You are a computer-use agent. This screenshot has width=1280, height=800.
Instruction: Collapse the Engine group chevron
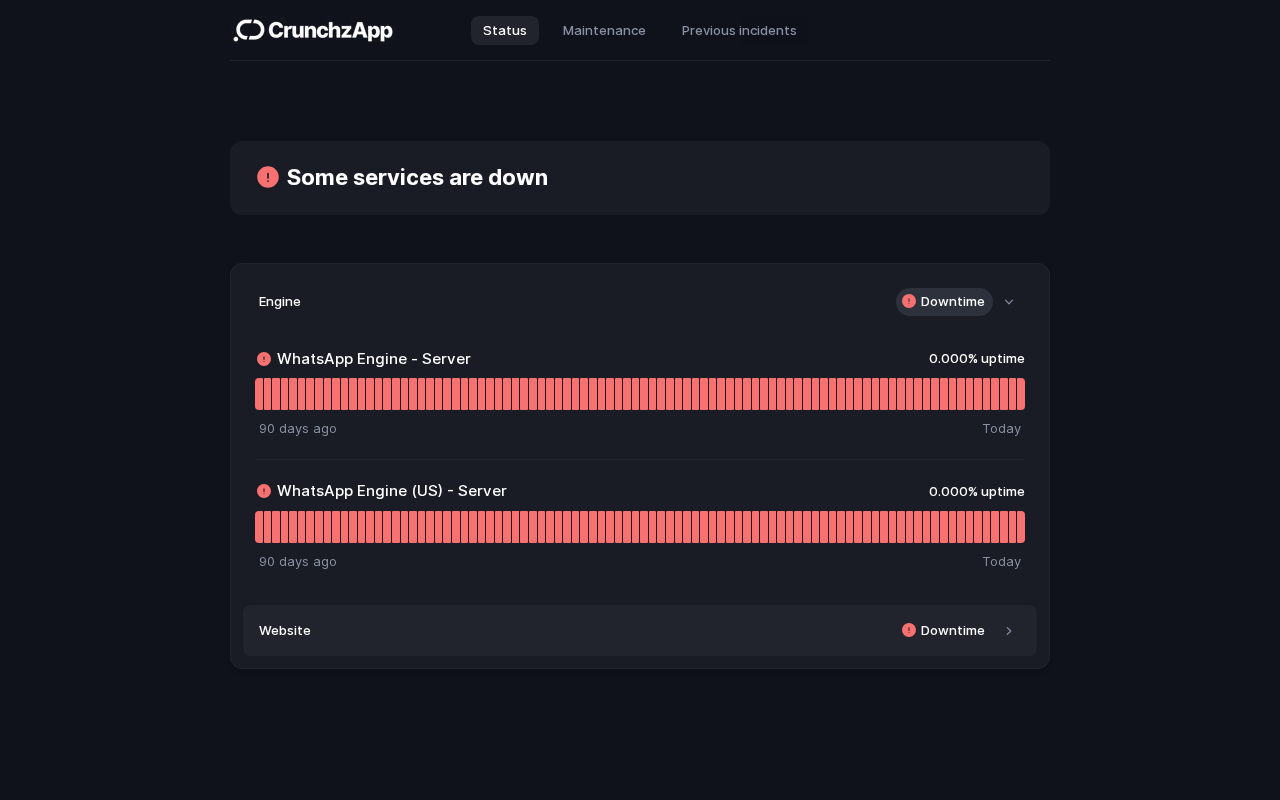[1009, 302]
